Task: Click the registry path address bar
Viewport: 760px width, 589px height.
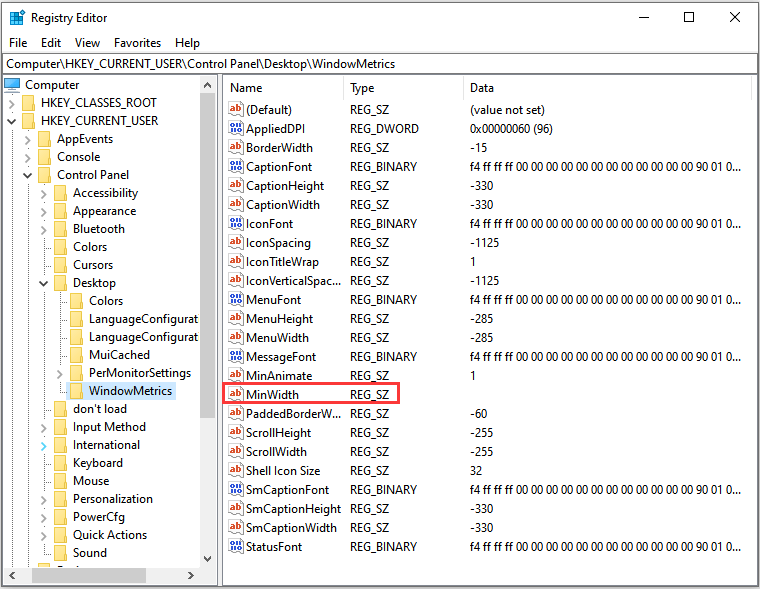Action: tap(380, 64)
